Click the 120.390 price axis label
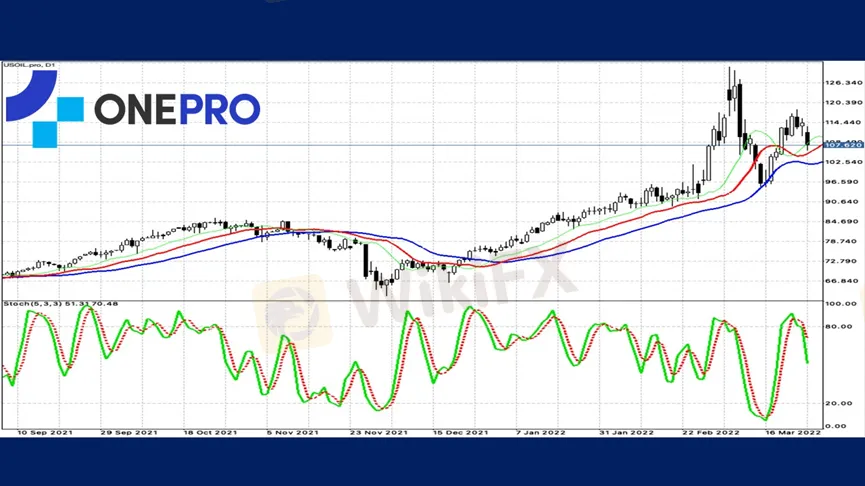 click(x=843, y=103)
